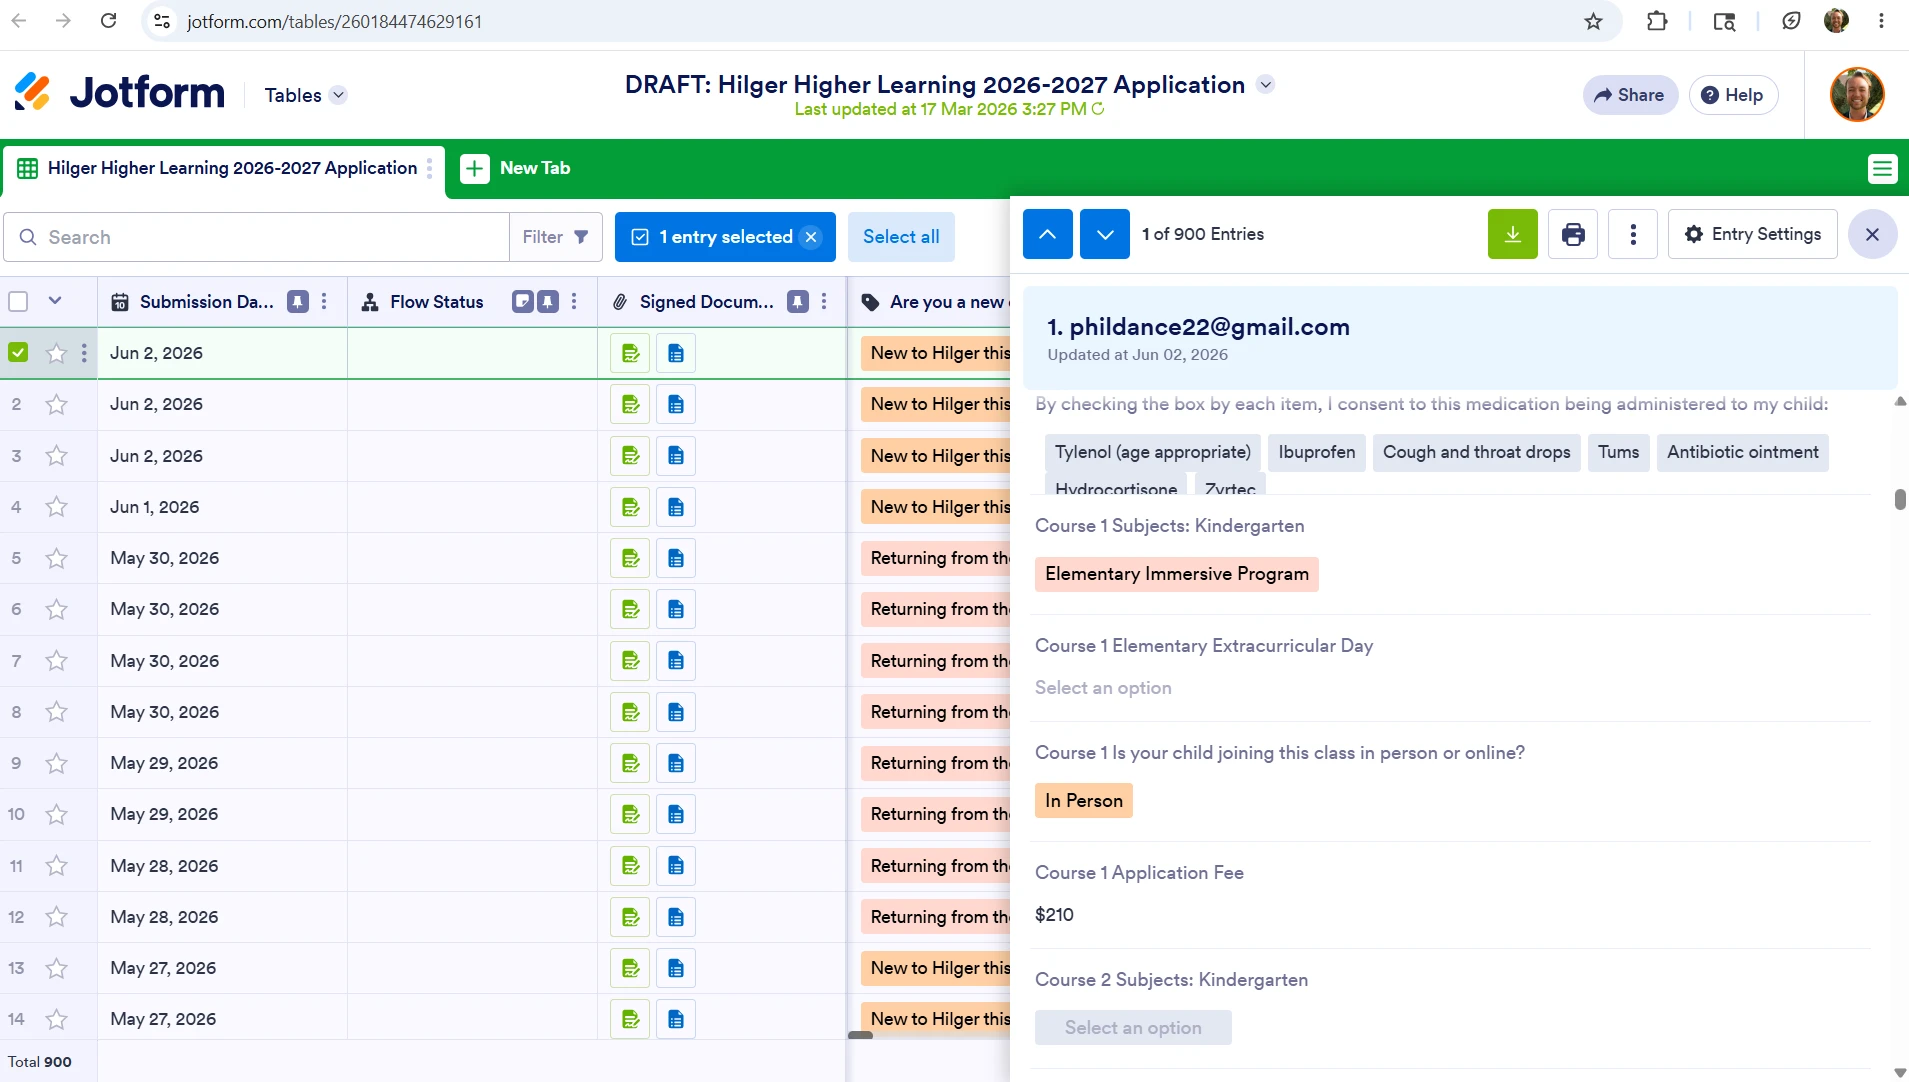
Task: Click Elementary Immersive Program tag
Action: click(x=1177, y=574)
